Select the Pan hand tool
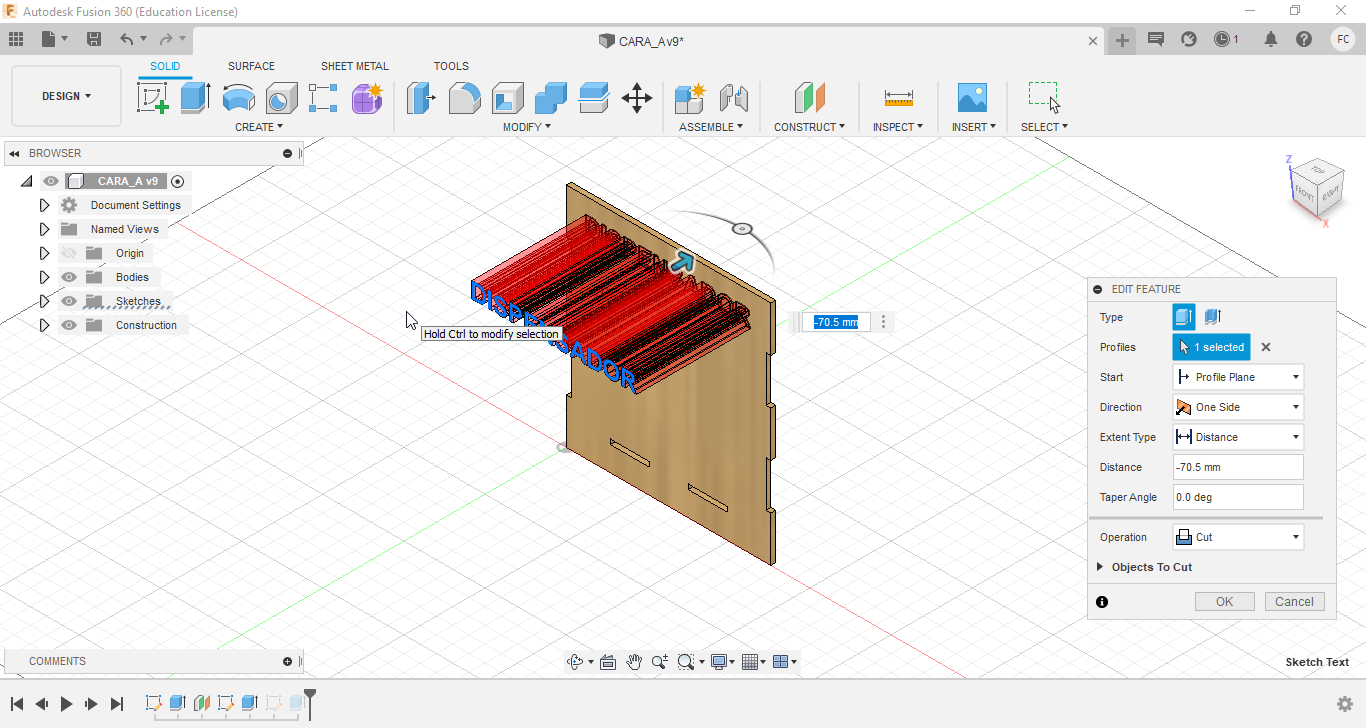Image resolution: width=1366 pixels, height=728 pixels. 634,662
